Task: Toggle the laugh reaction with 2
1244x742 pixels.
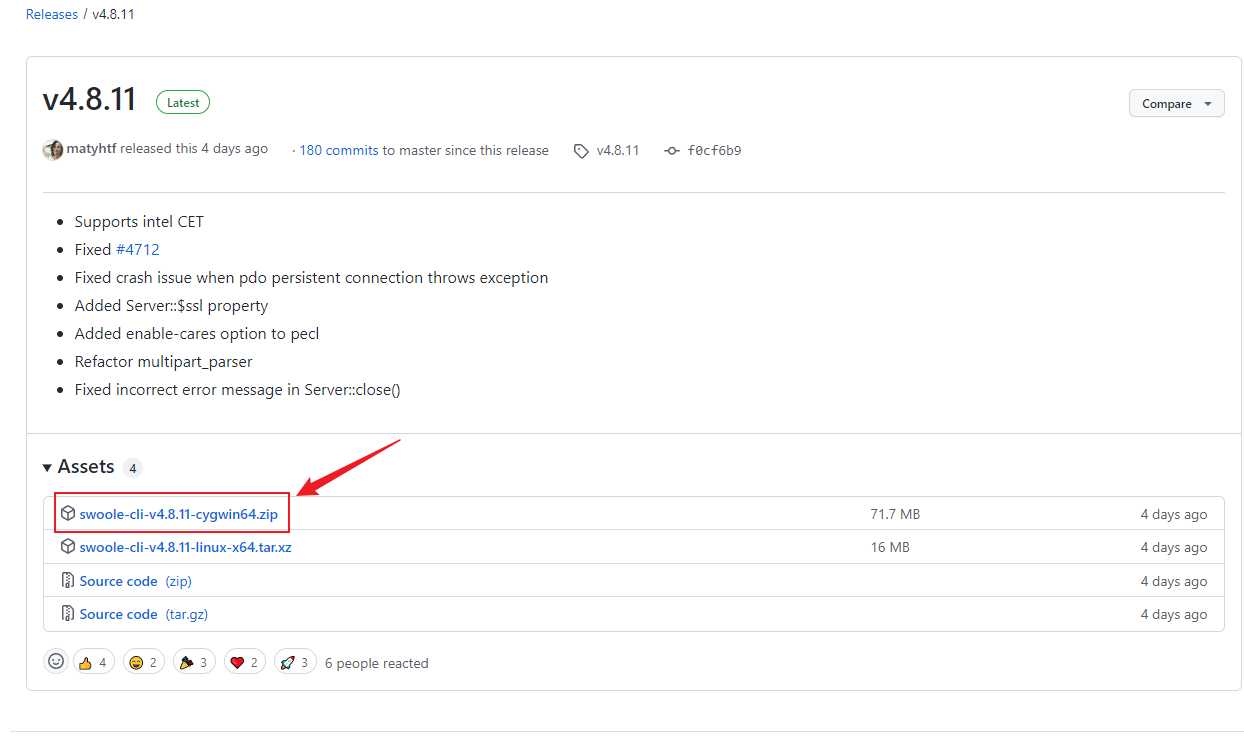Action: click(x=144, y=662)
